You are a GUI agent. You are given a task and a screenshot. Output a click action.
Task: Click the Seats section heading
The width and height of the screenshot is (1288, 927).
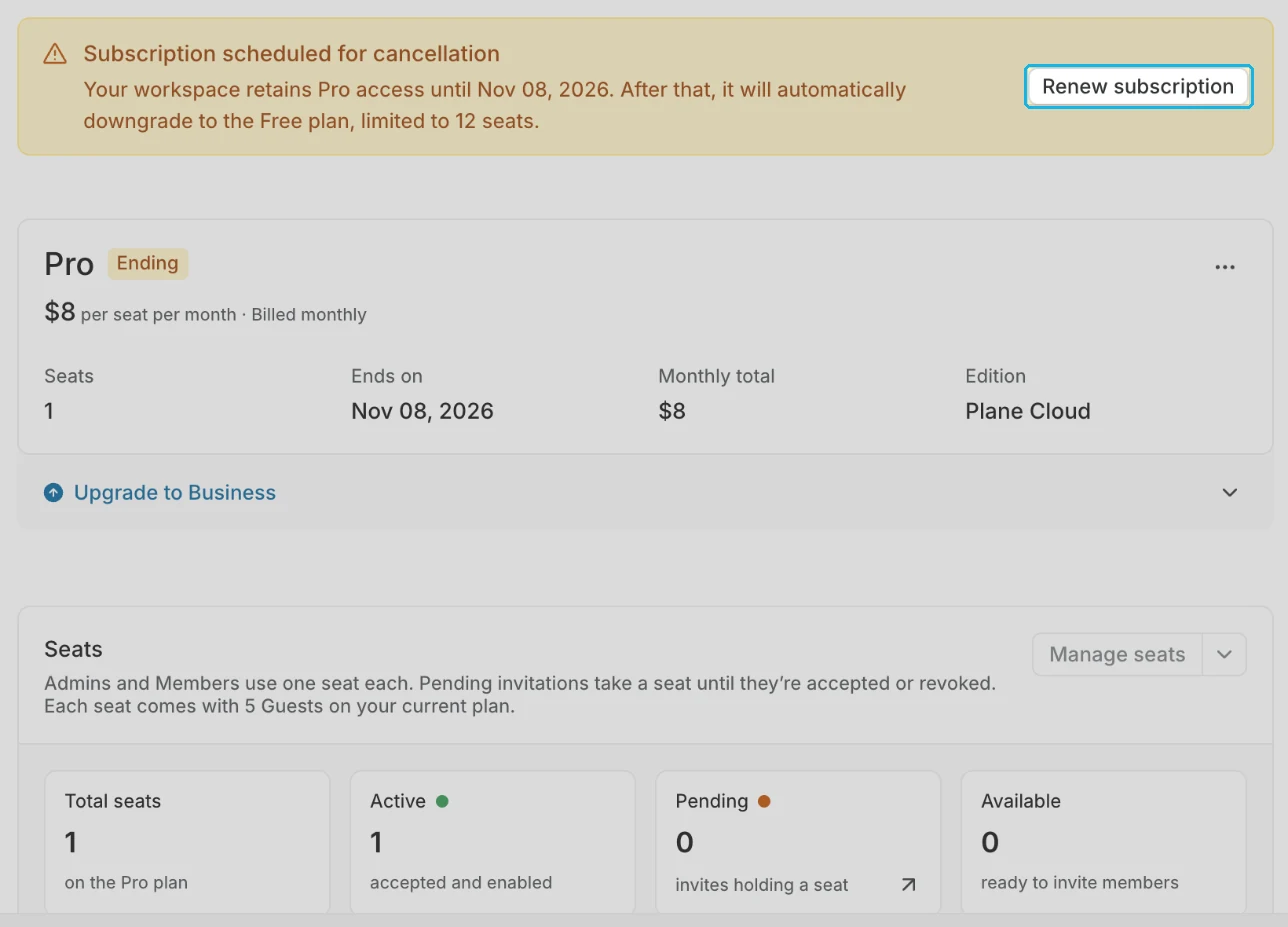coord(74,649)
